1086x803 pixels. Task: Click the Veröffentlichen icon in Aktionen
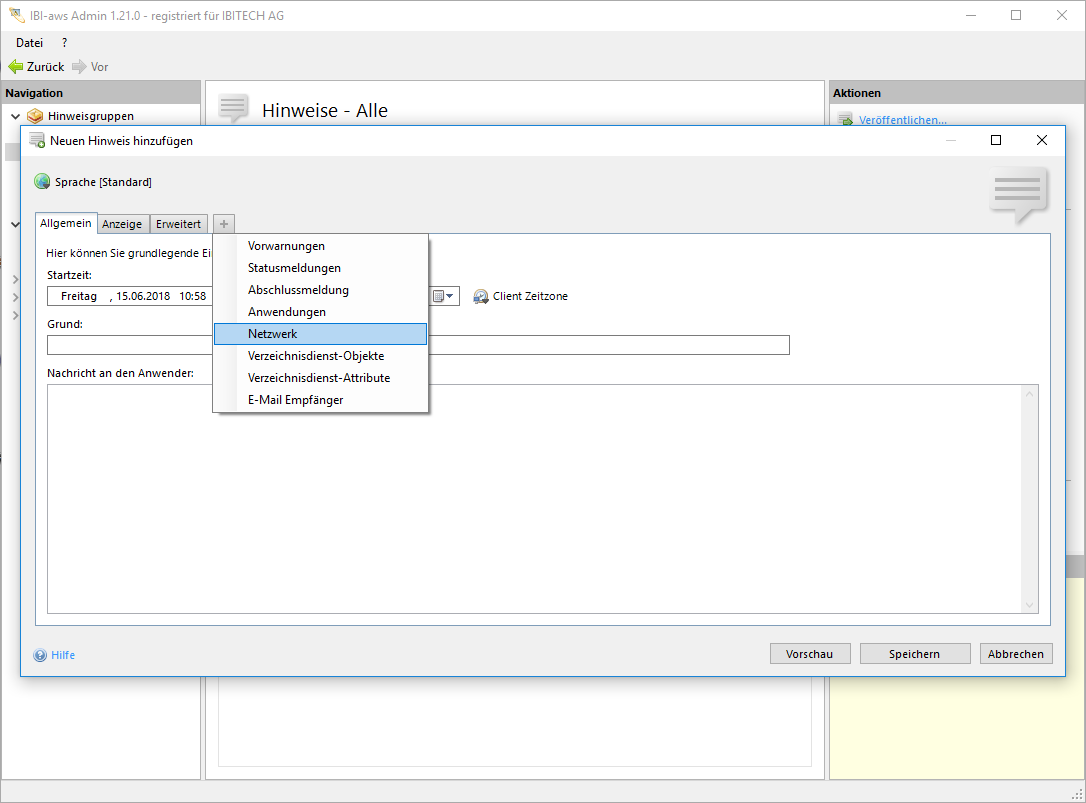click(x=845, y=120)
